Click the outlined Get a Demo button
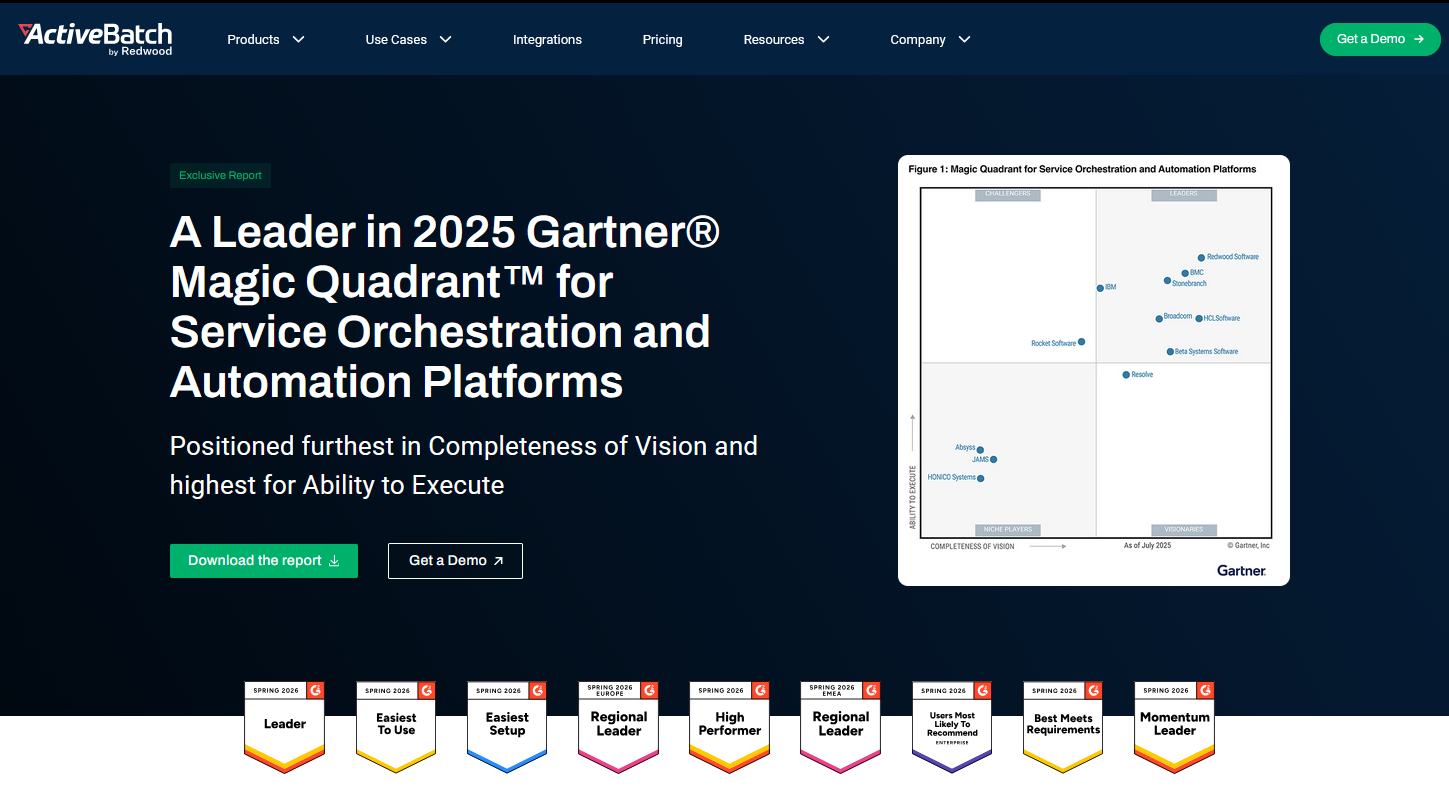The image size is (1449, 799). pos(455,561)
